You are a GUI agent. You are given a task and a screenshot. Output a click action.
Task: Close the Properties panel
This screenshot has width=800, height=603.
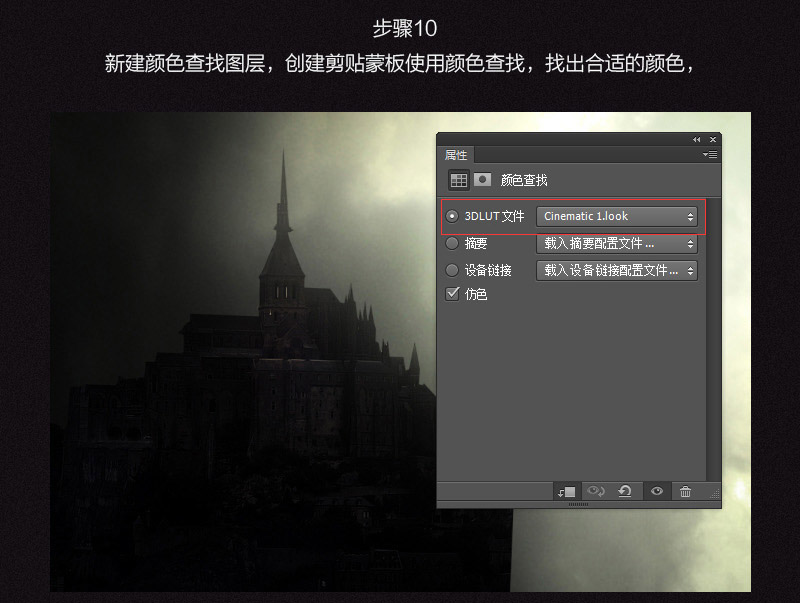tap(713, 139)
